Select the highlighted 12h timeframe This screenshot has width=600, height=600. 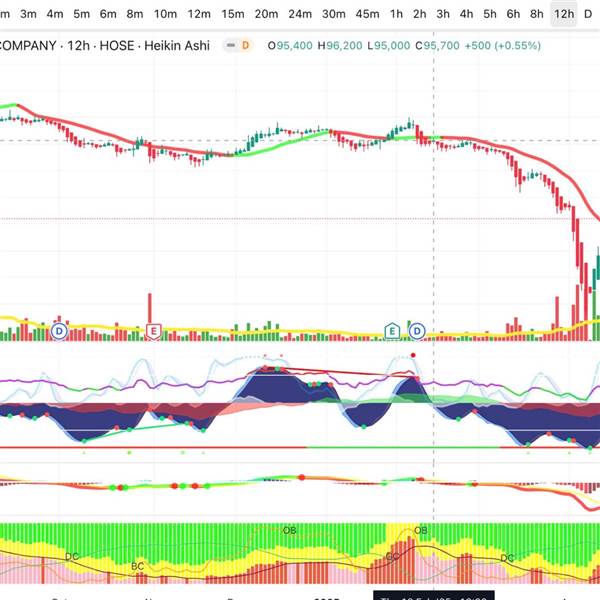click(564, 14)
